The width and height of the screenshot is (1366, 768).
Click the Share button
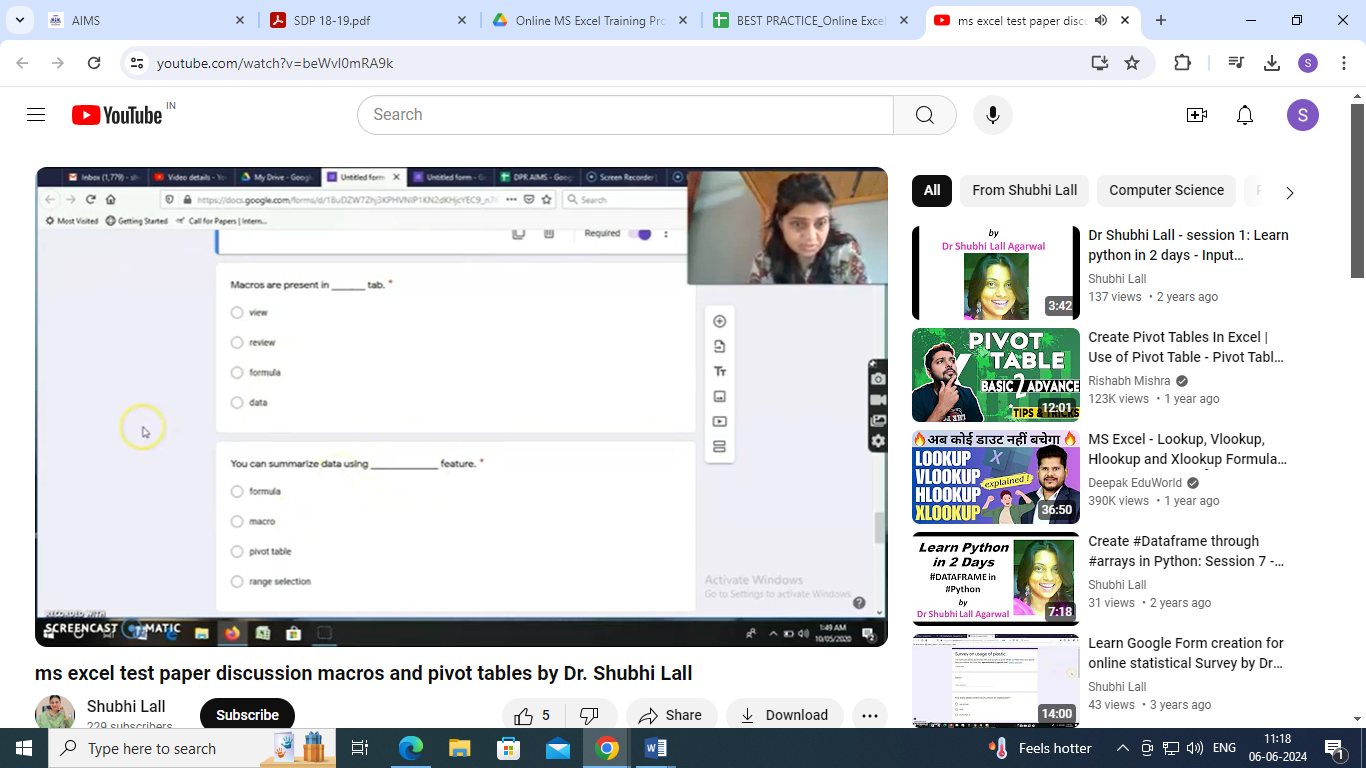click(671, 715)
